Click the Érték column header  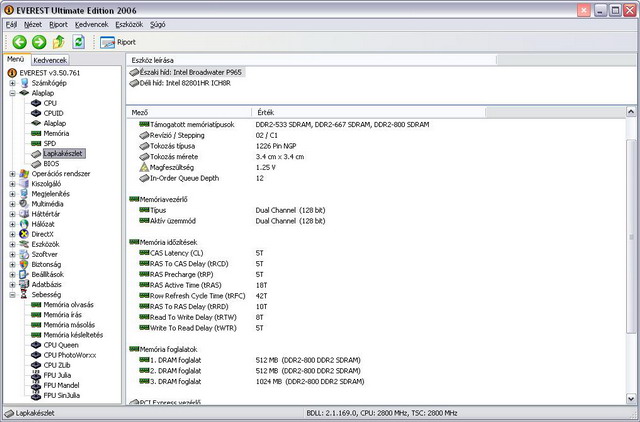(369, 112)
